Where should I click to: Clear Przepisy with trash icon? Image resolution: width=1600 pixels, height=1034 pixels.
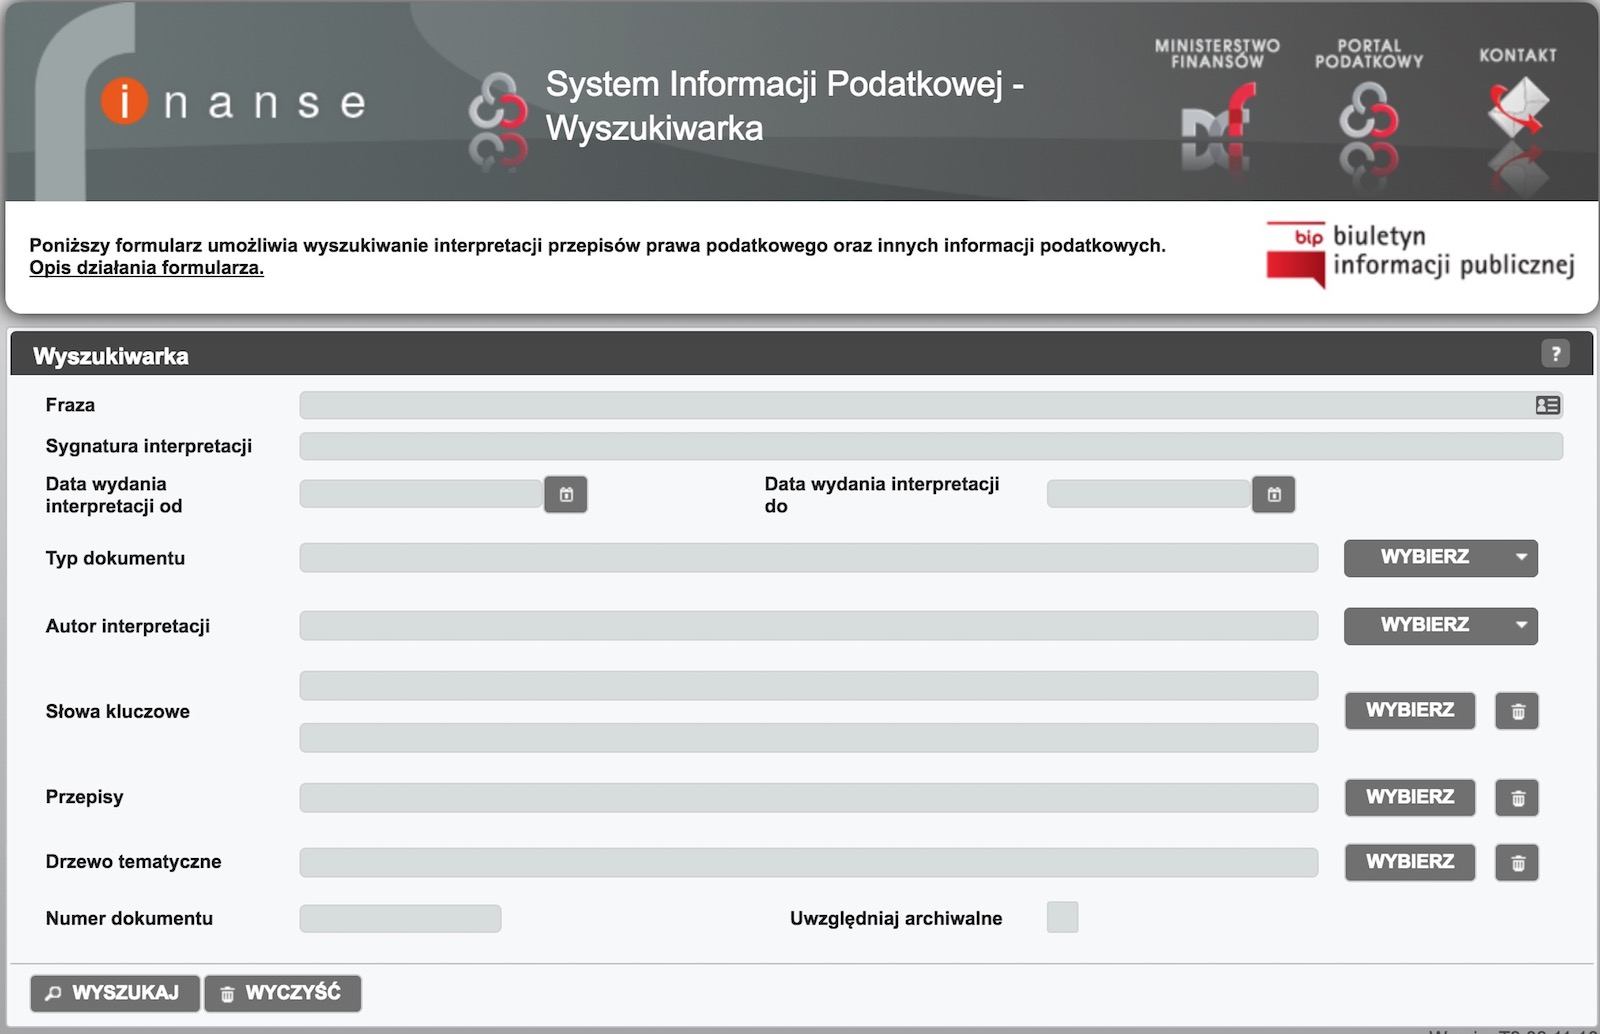tap(1517, 798)
